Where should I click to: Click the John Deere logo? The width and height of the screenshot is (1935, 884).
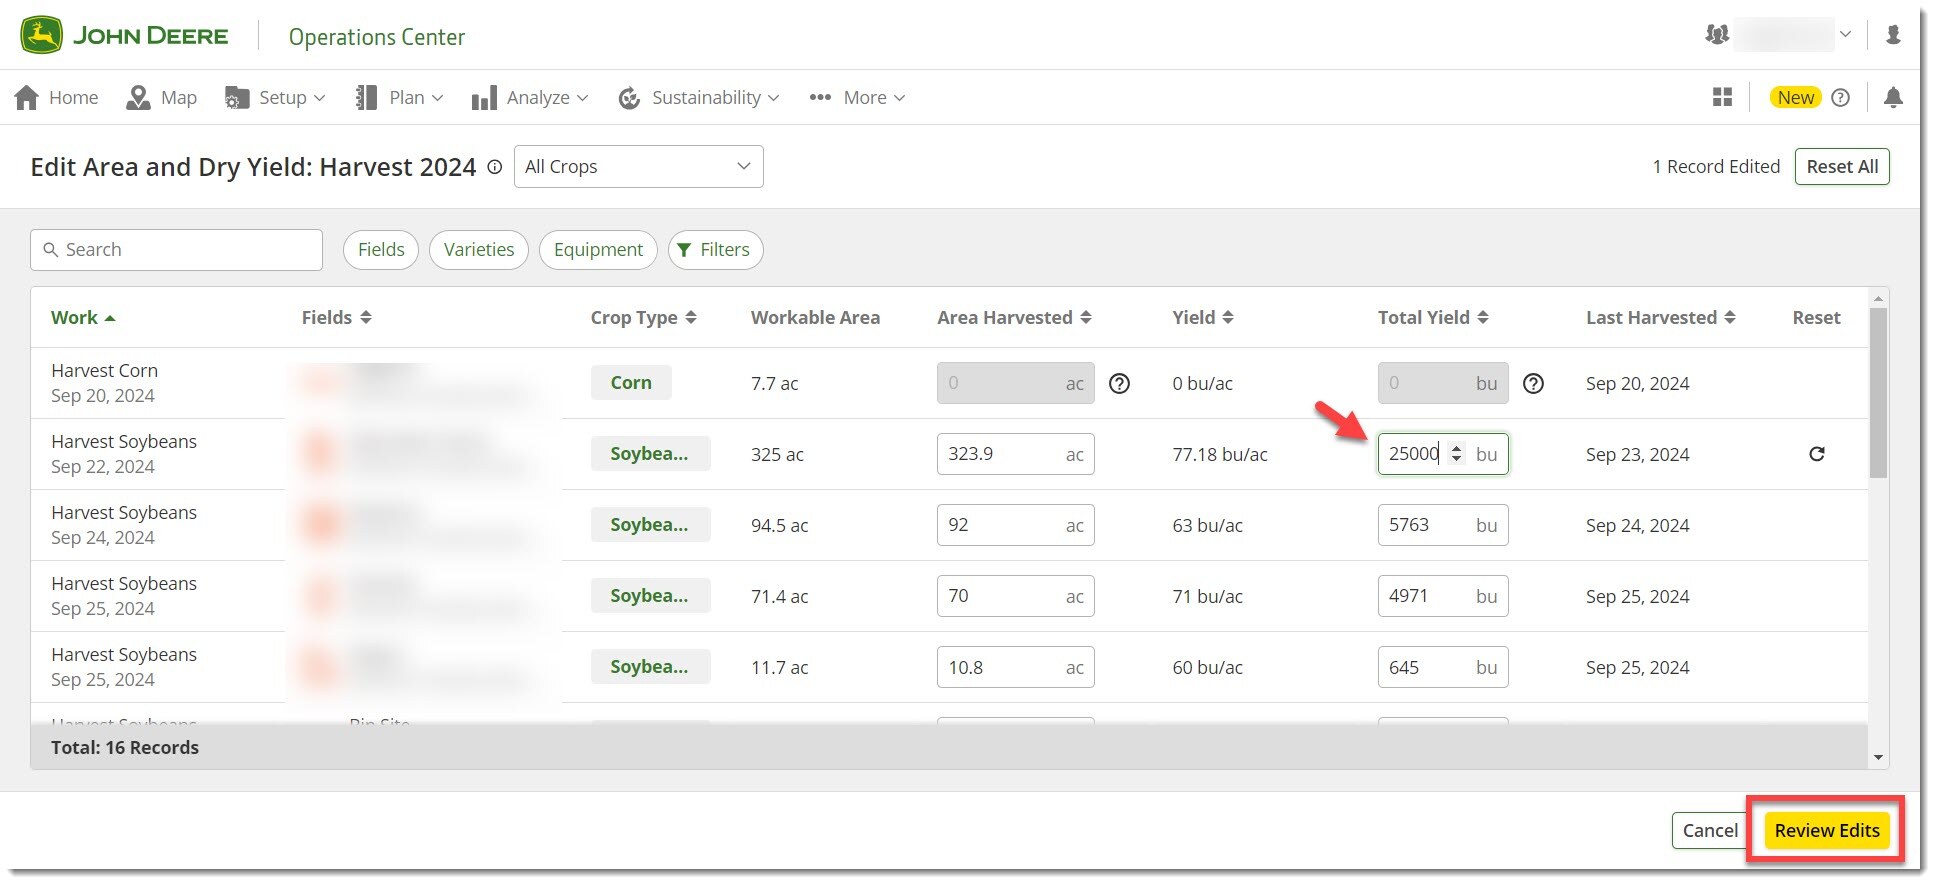[124, 36]
